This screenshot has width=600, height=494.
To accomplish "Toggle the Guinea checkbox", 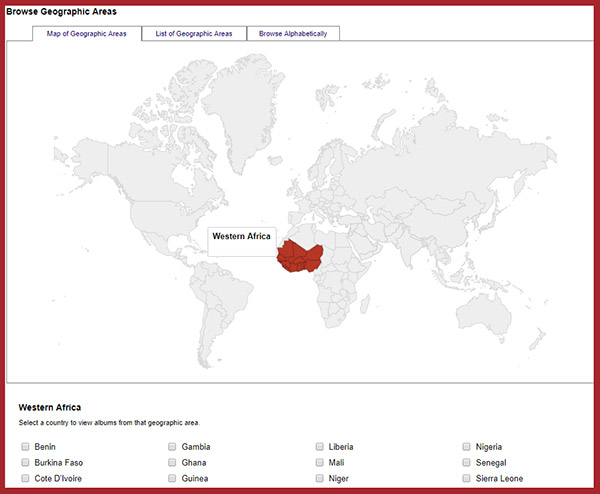I will pos(173,479).
